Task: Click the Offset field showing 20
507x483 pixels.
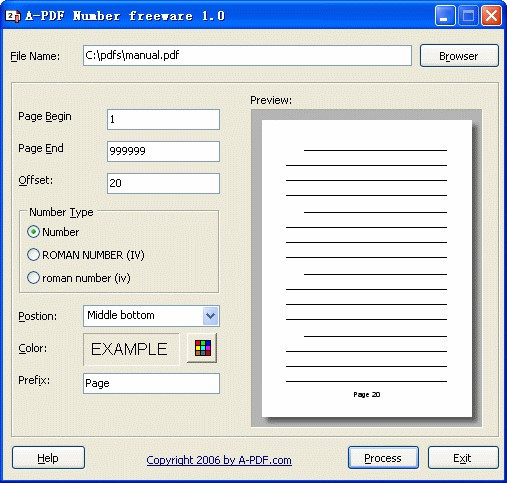Action: pyautogui.click(x=163, y=183)
